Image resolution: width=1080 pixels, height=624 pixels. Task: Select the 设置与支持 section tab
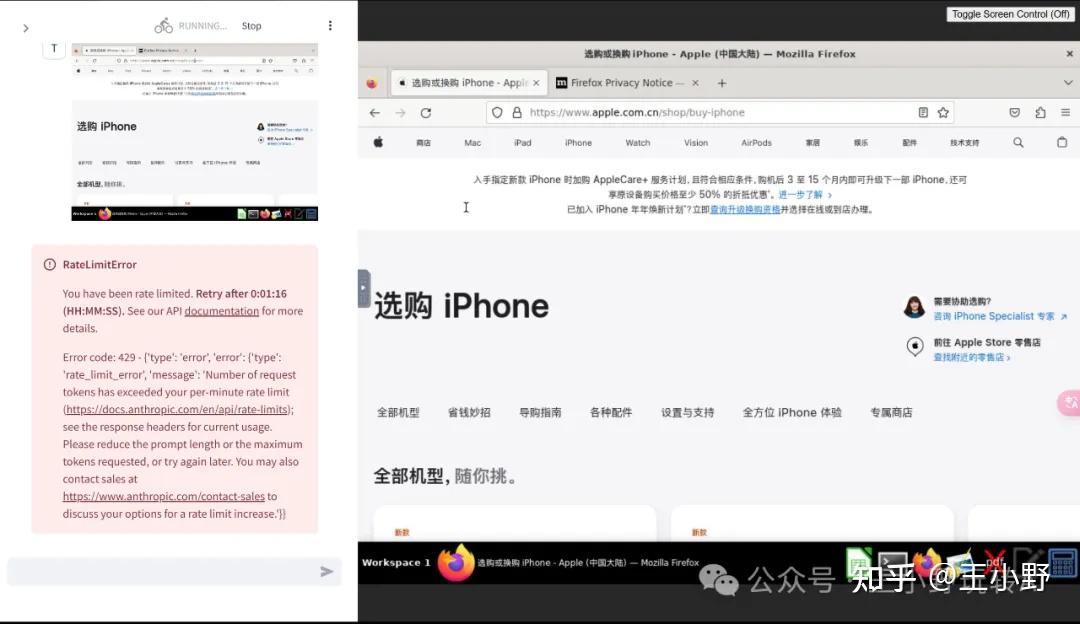coord(687,413)
